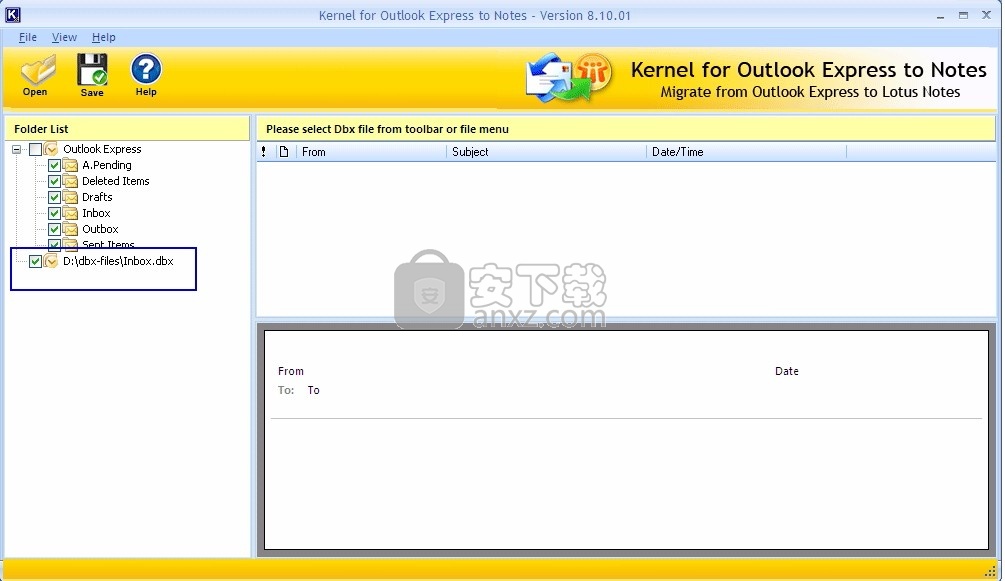Screen dimensions: 1005x581
Task: Open the View menu
Action: (64, 37)
